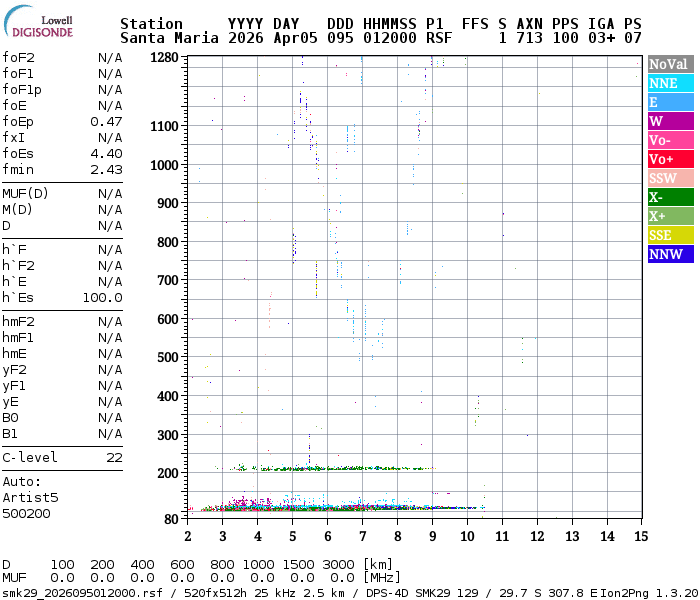The image size is (700, 600).
Task: Click the purple W legend swatch
Action: [671, 121]
